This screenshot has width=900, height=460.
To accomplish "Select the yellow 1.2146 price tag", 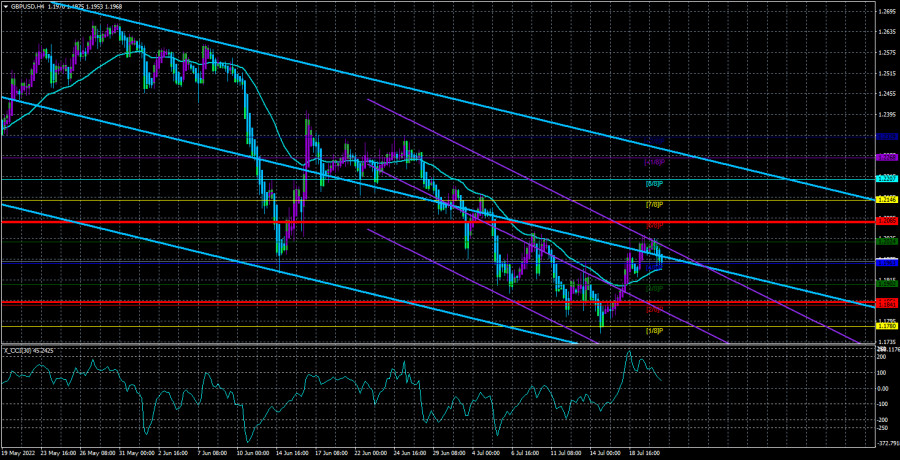I will click(x=885, y=199).
